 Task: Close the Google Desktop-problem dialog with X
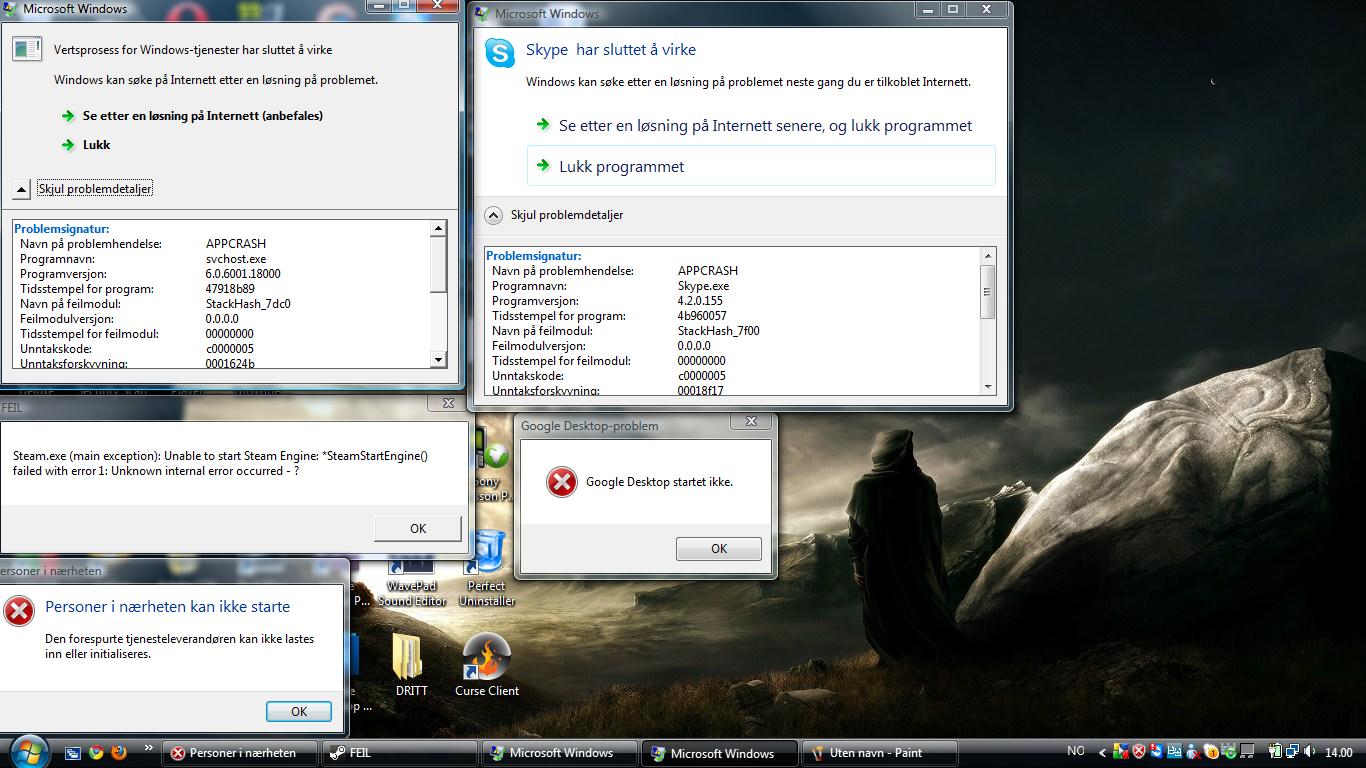coord(751,421)
